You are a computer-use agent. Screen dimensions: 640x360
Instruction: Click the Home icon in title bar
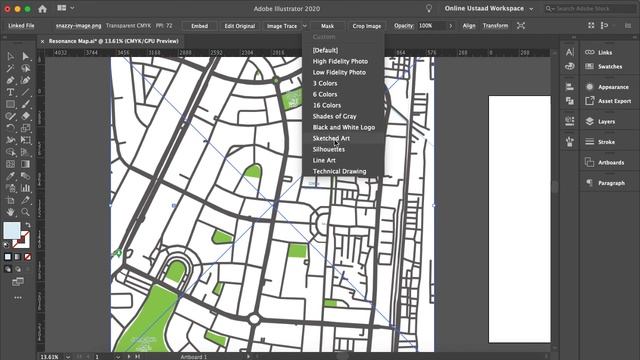pos(42,9)
